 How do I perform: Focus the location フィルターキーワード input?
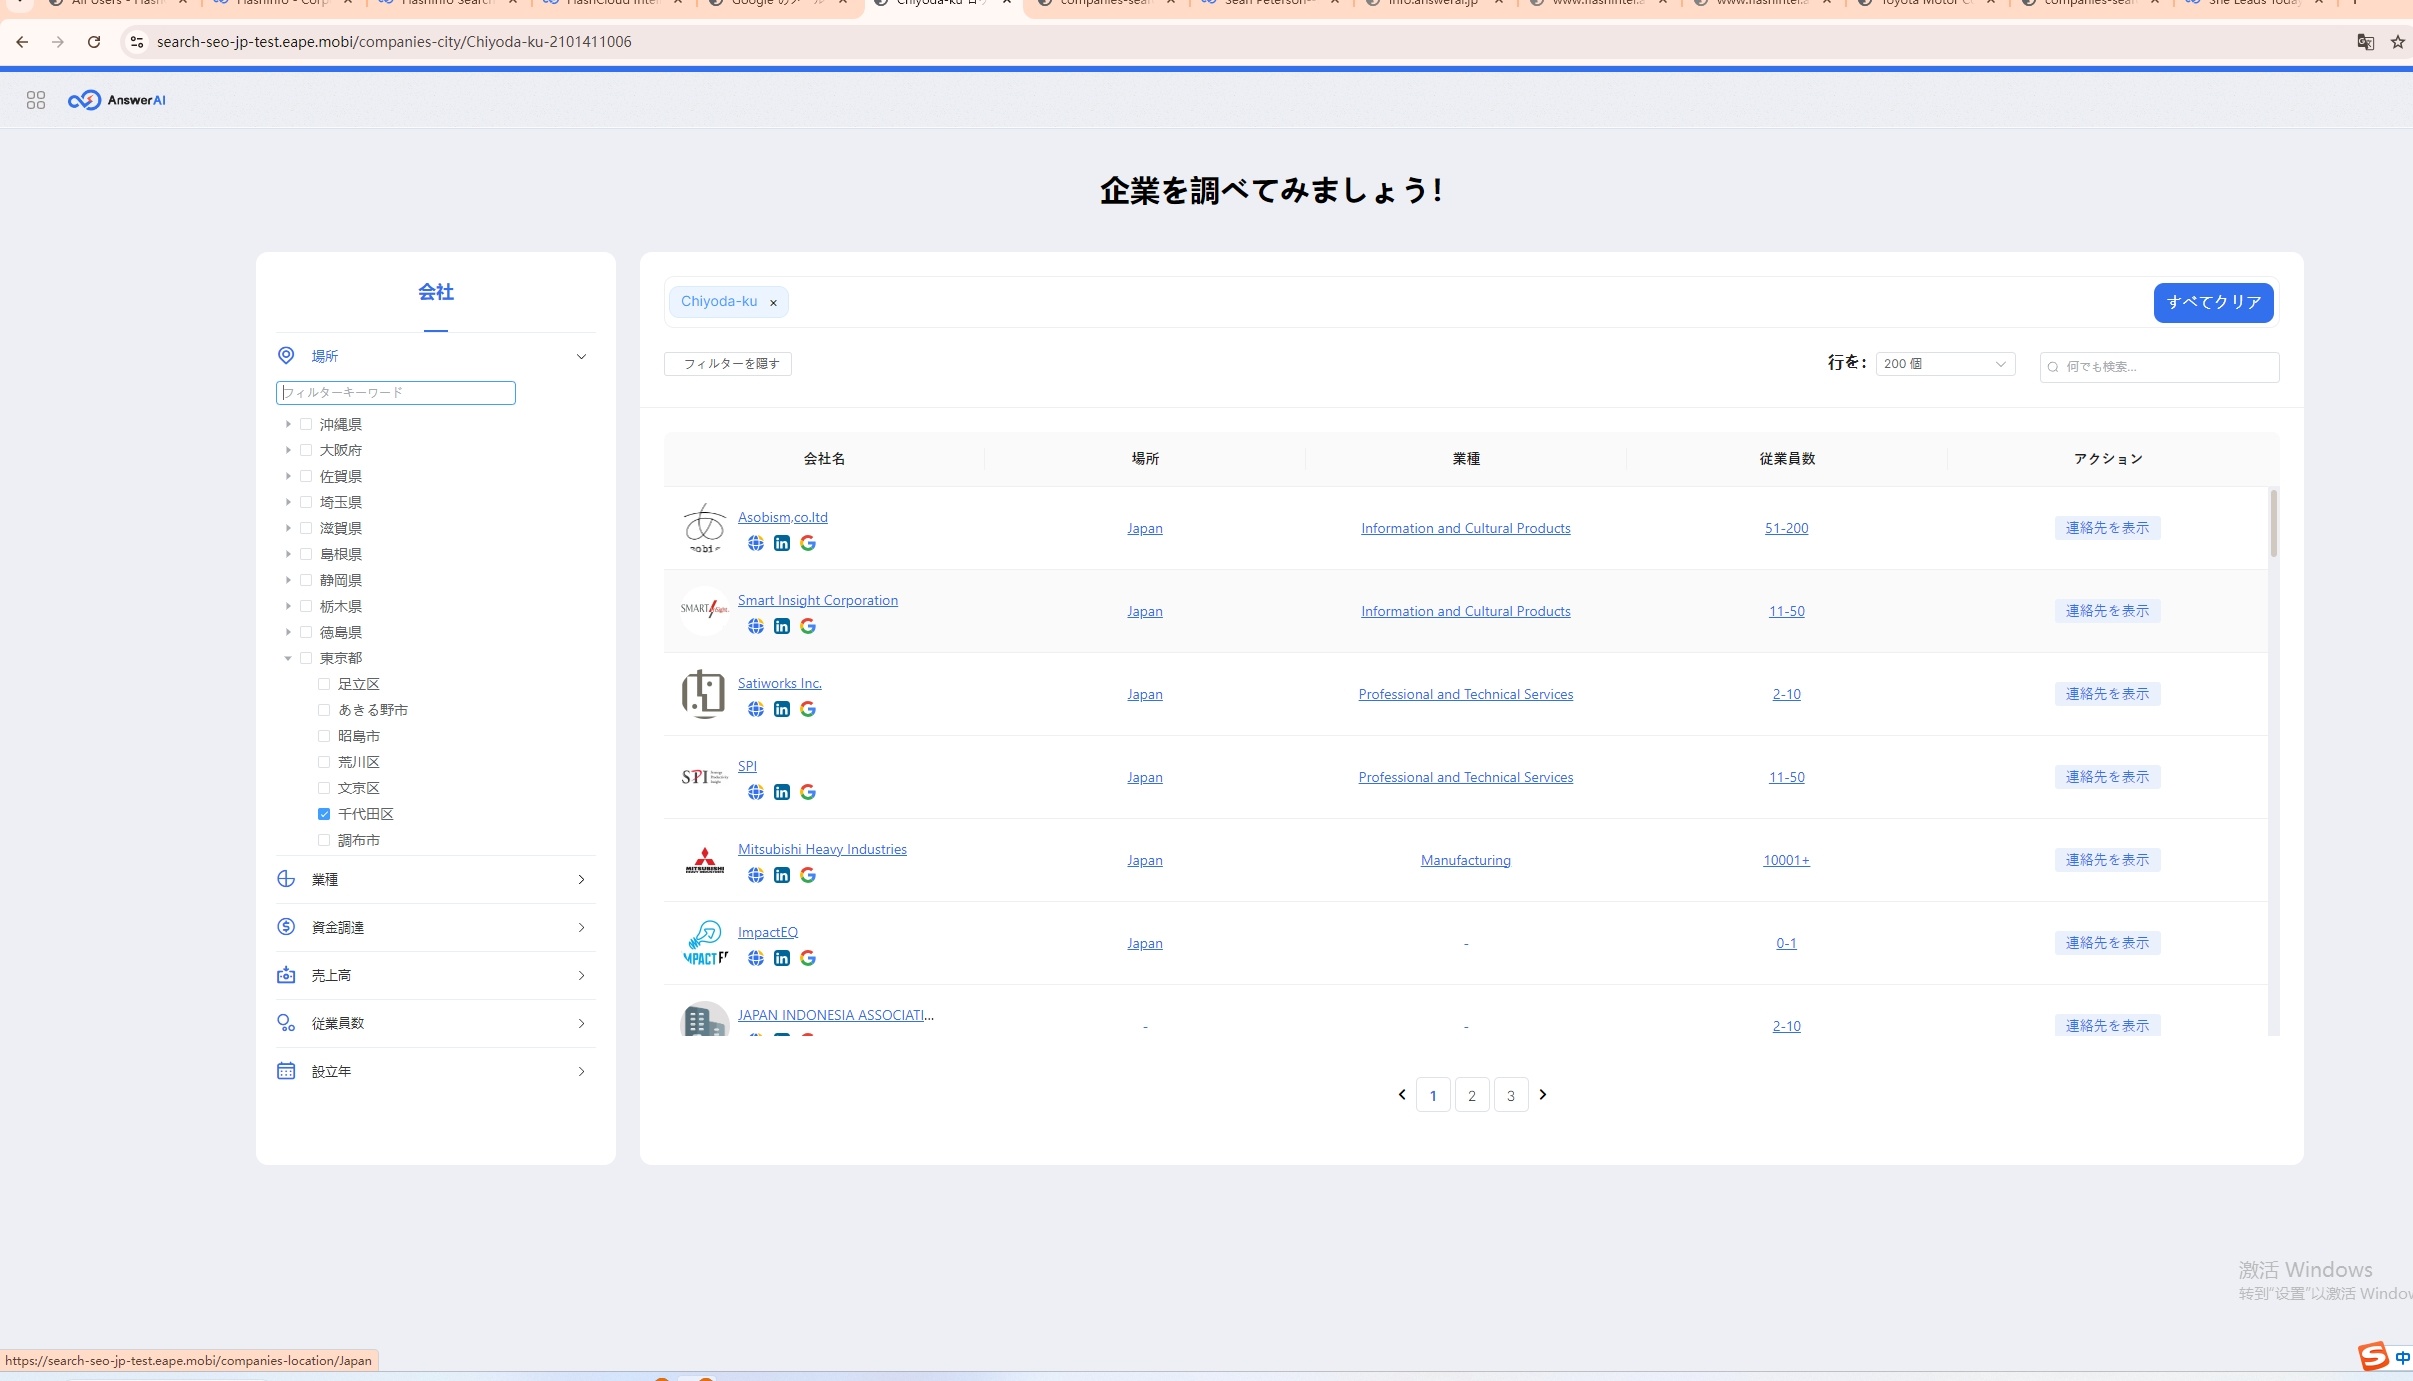[396, 393]
